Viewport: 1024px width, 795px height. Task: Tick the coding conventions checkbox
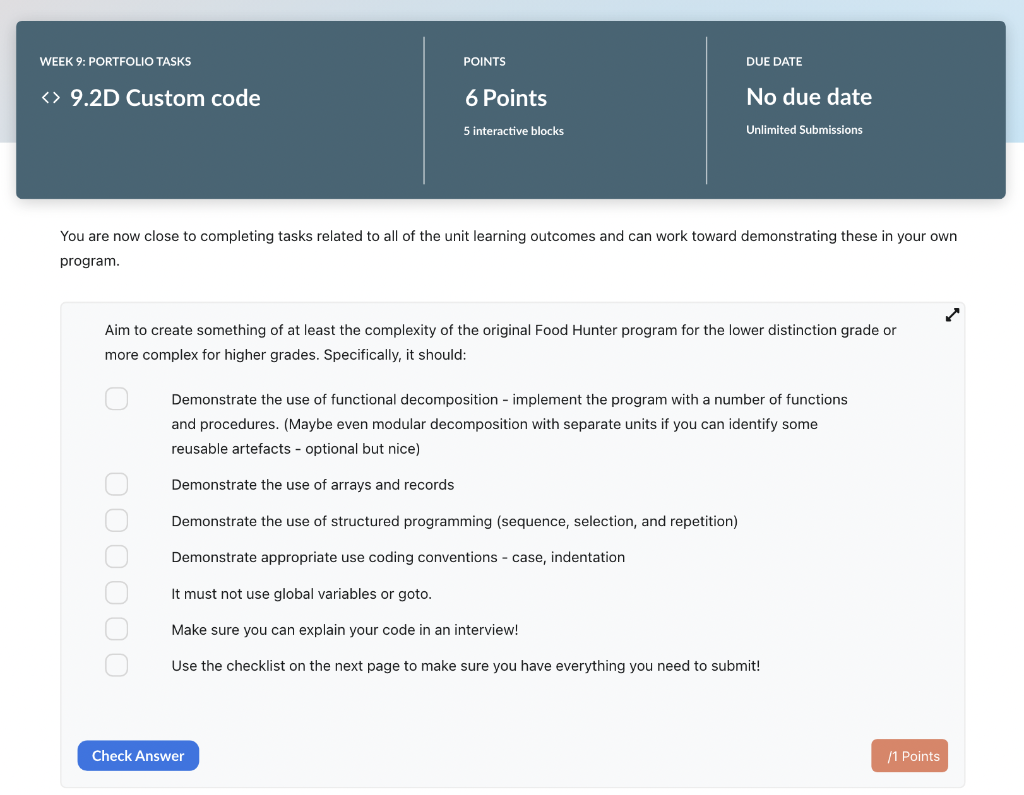[x=117, y=557]
